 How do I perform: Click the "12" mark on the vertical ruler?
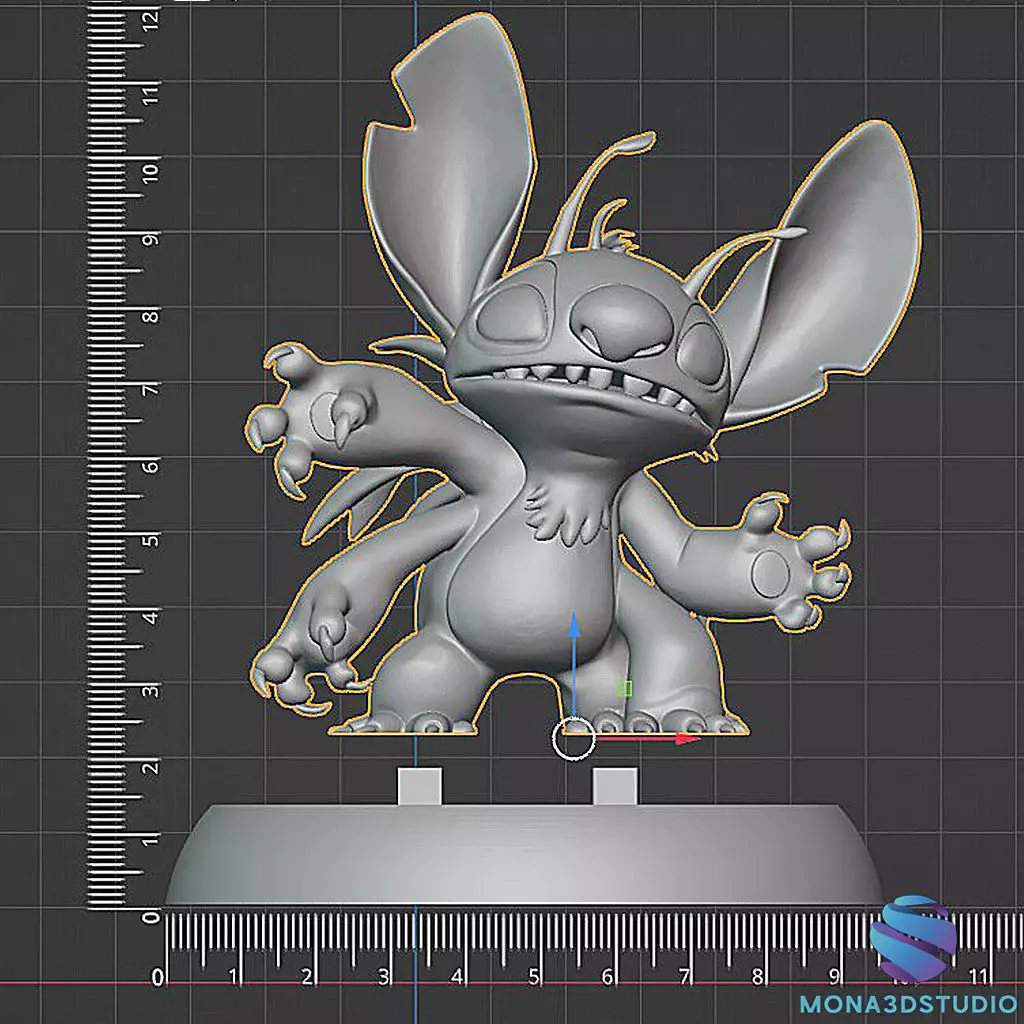[151, 20]
